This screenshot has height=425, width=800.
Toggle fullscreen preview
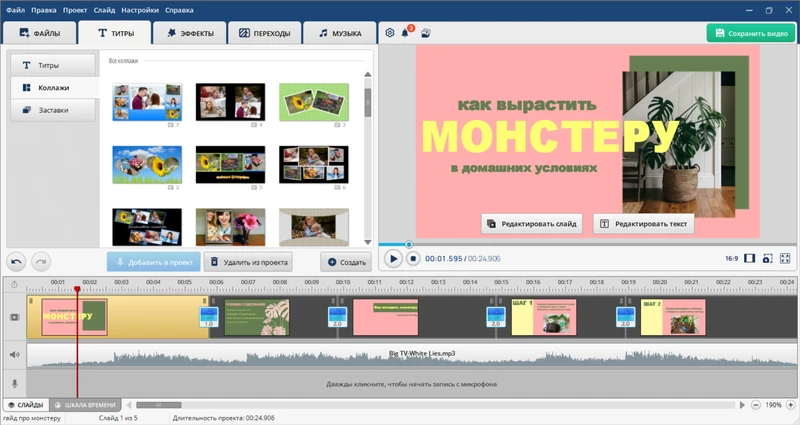pyautogui.click(x=785, y=259)
